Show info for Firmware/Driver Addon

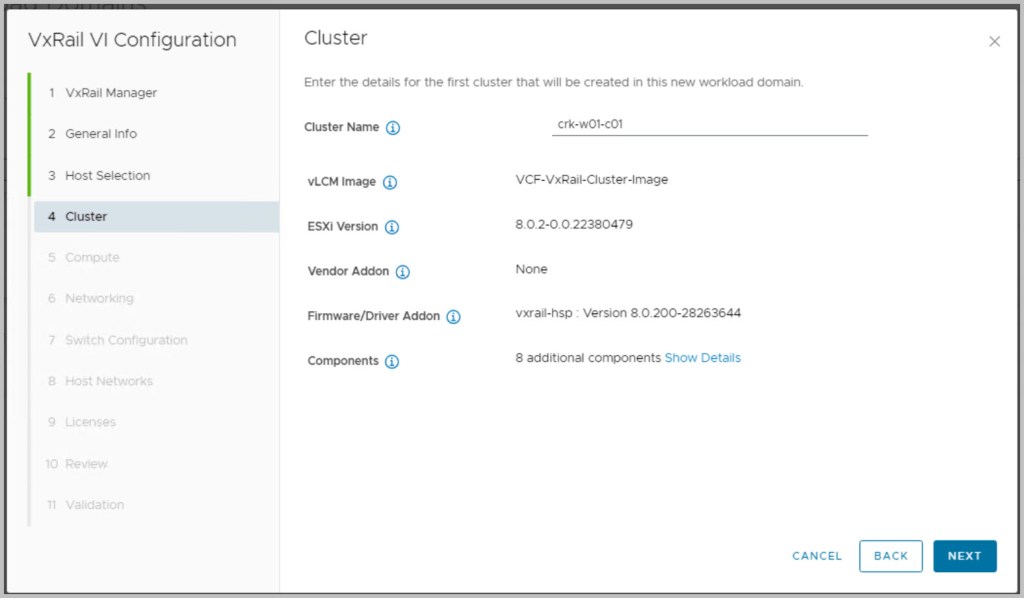point(453,317)
